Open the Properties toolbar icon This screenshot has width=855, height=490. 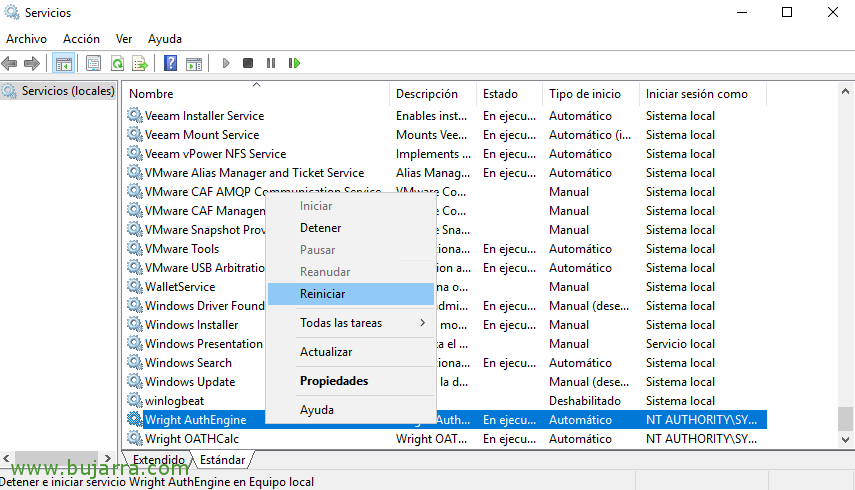(x=93, y=63)
